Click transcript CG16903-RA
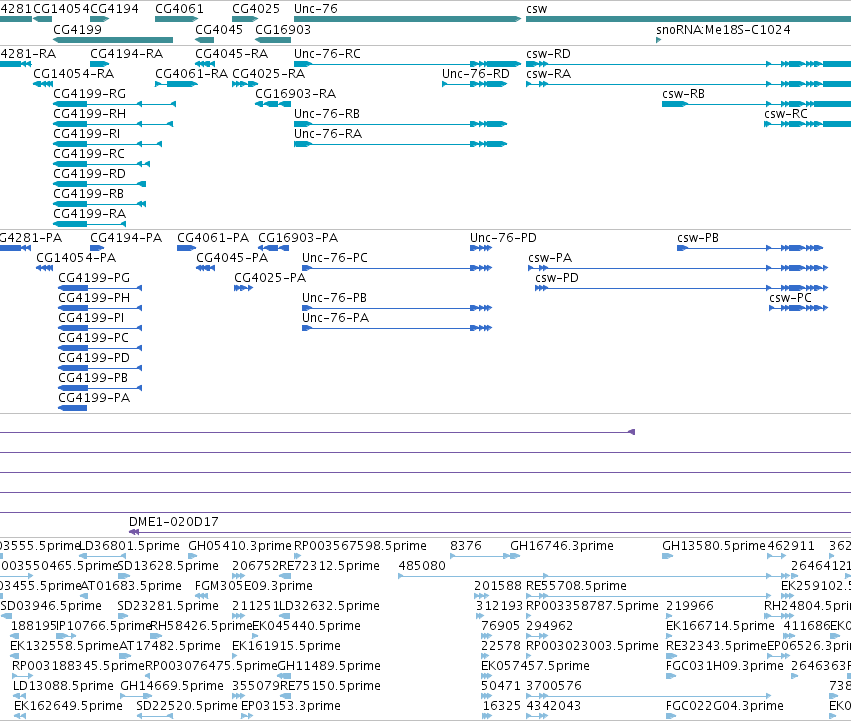Image resolution: width=851 pixels, height=721 pixels. pyautogui.click(x=295, y=94)
